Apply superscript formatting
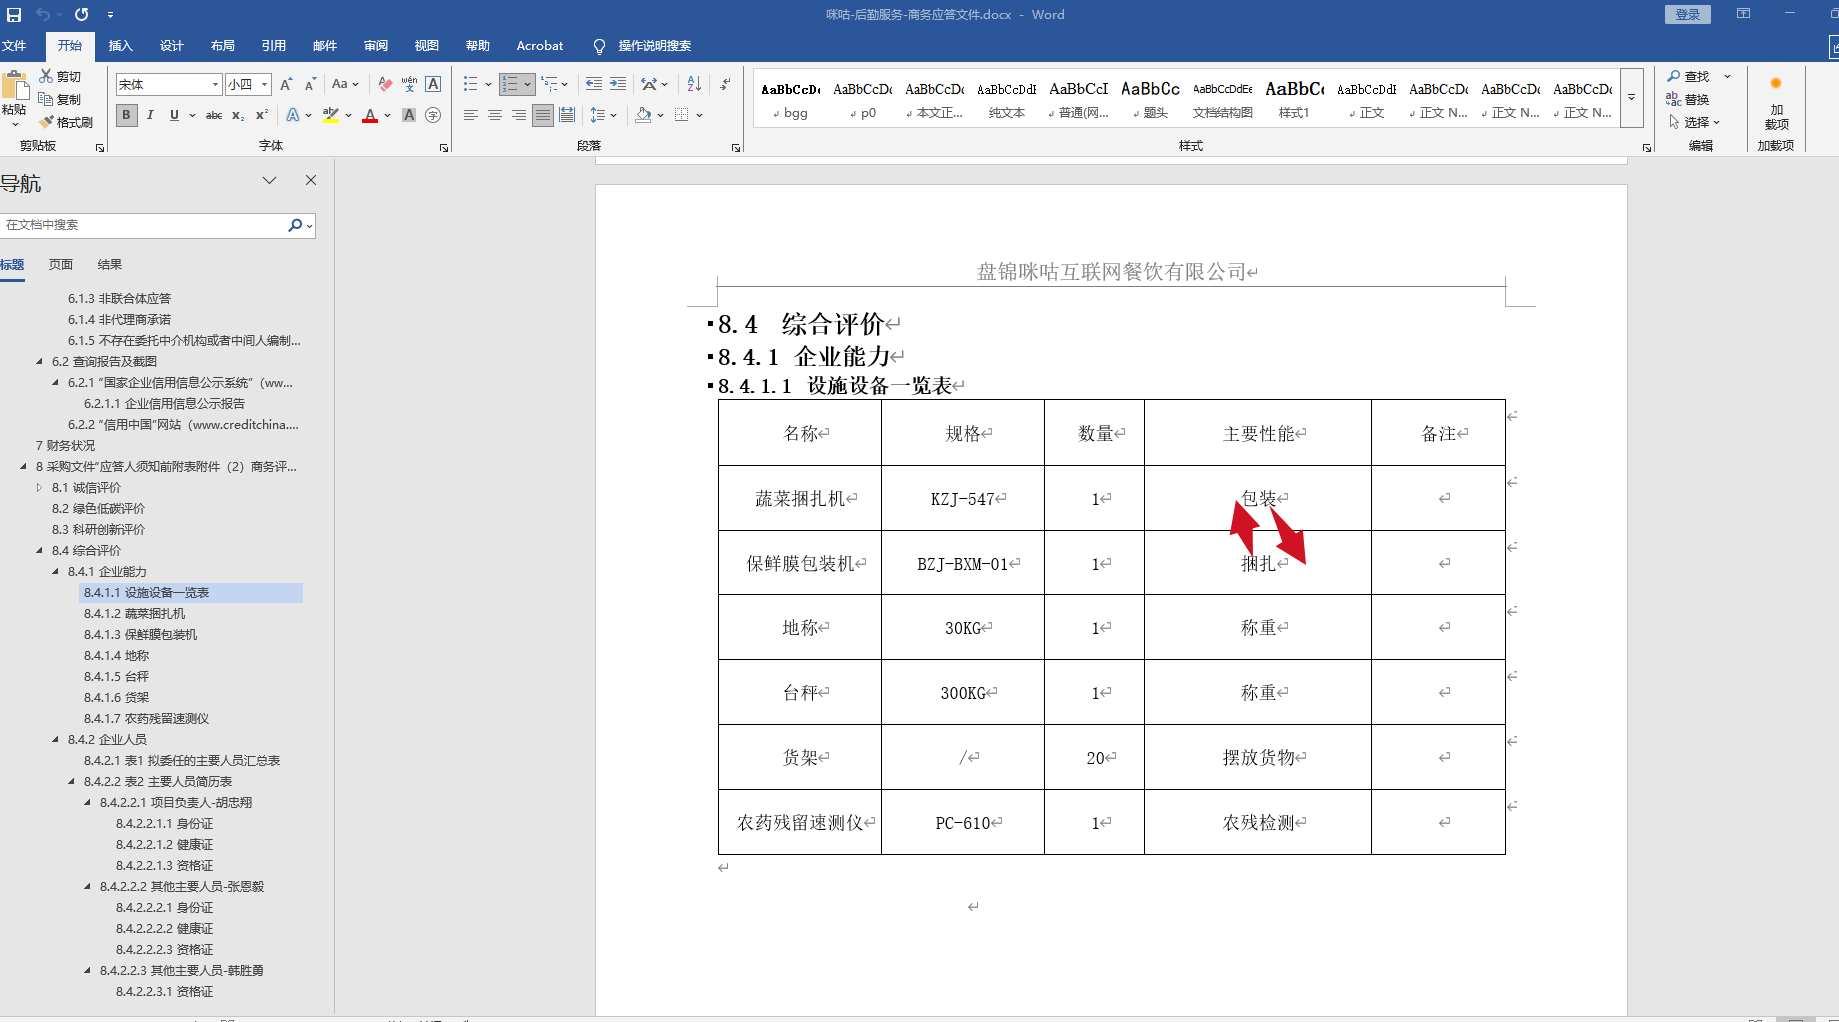 click(262, 115)
